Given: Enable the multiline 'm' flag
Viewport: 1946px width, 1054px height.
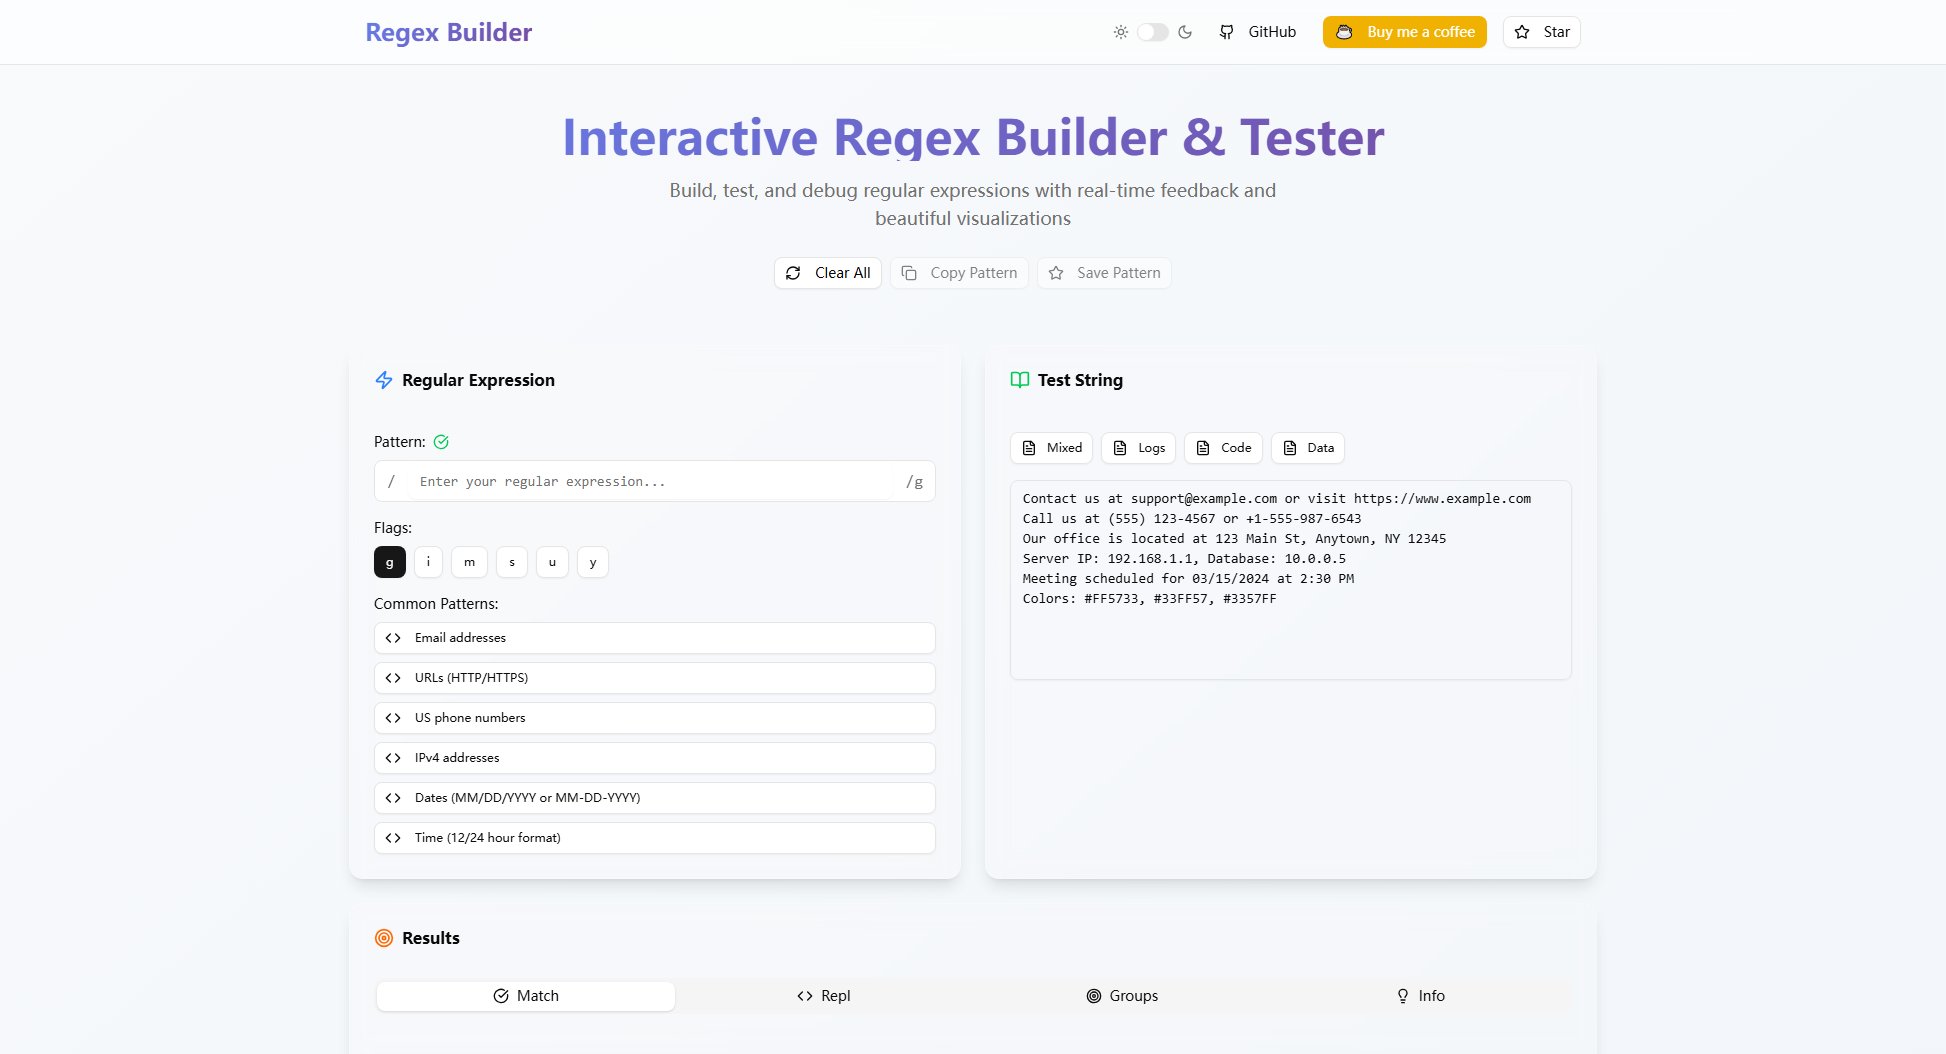Looking at the screenshot, I should tap(469, 562).
